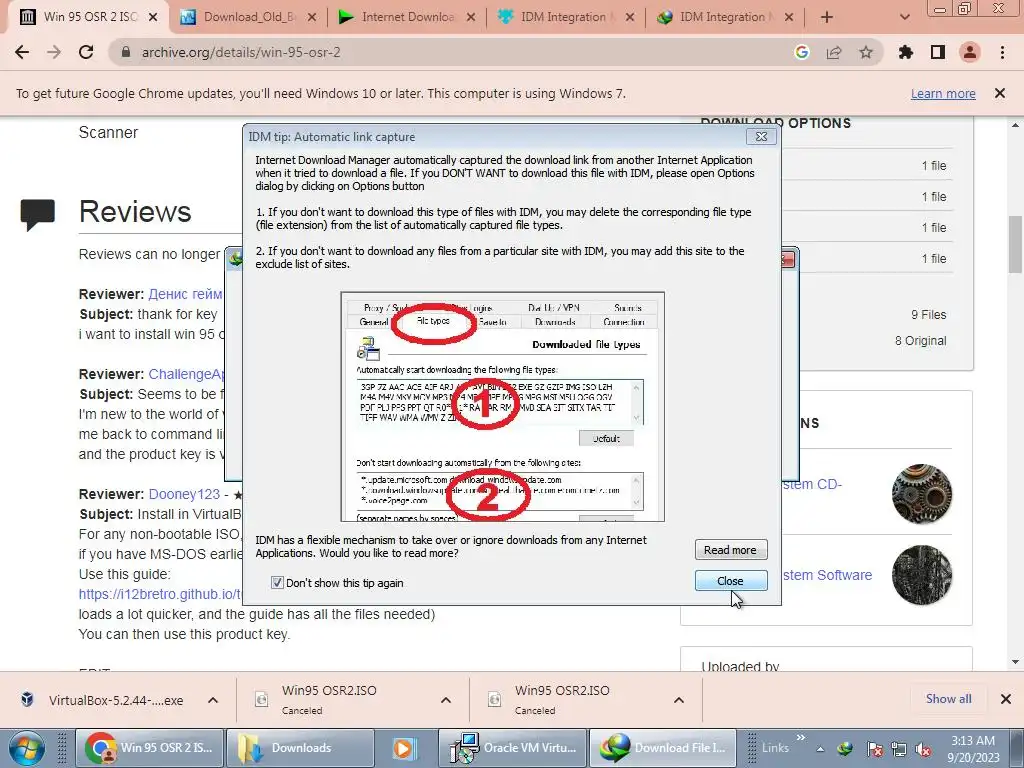Toggle Don't show this tip again checkbox
This screenshot has width=1024, height=768.
[277, 583]
